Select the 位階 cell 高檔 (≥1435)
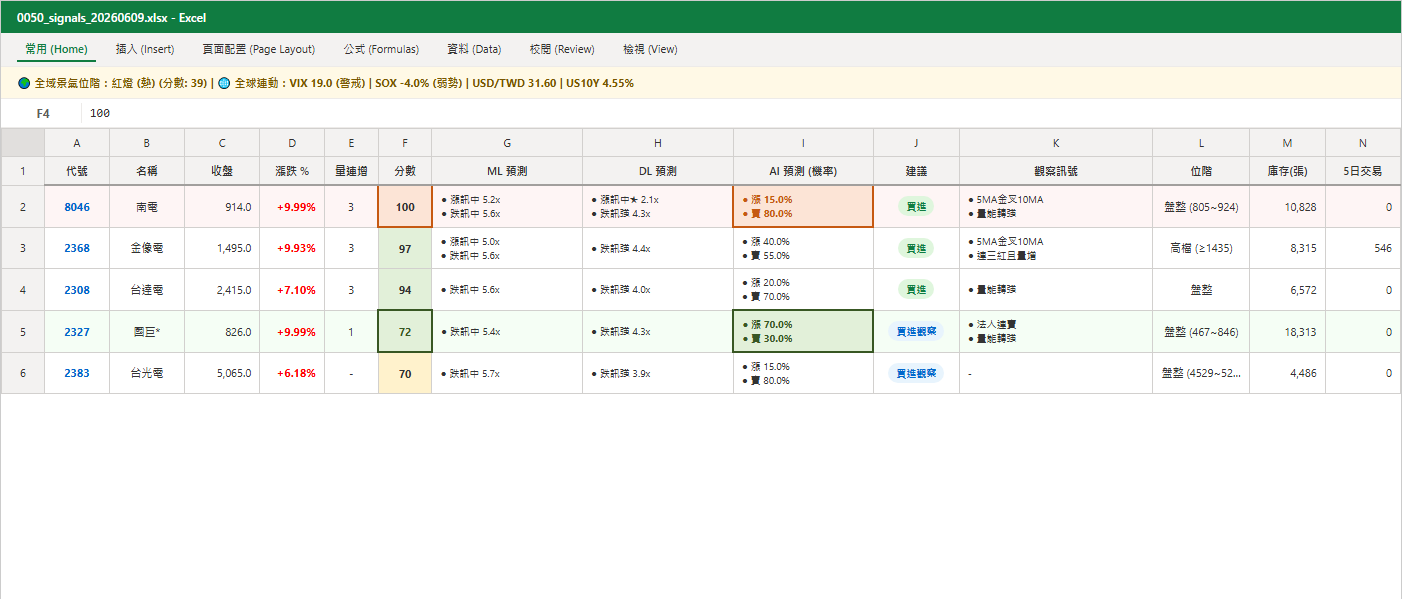Image resolution: width=1402 pixels, height=599 pixels. [1201, 248]
